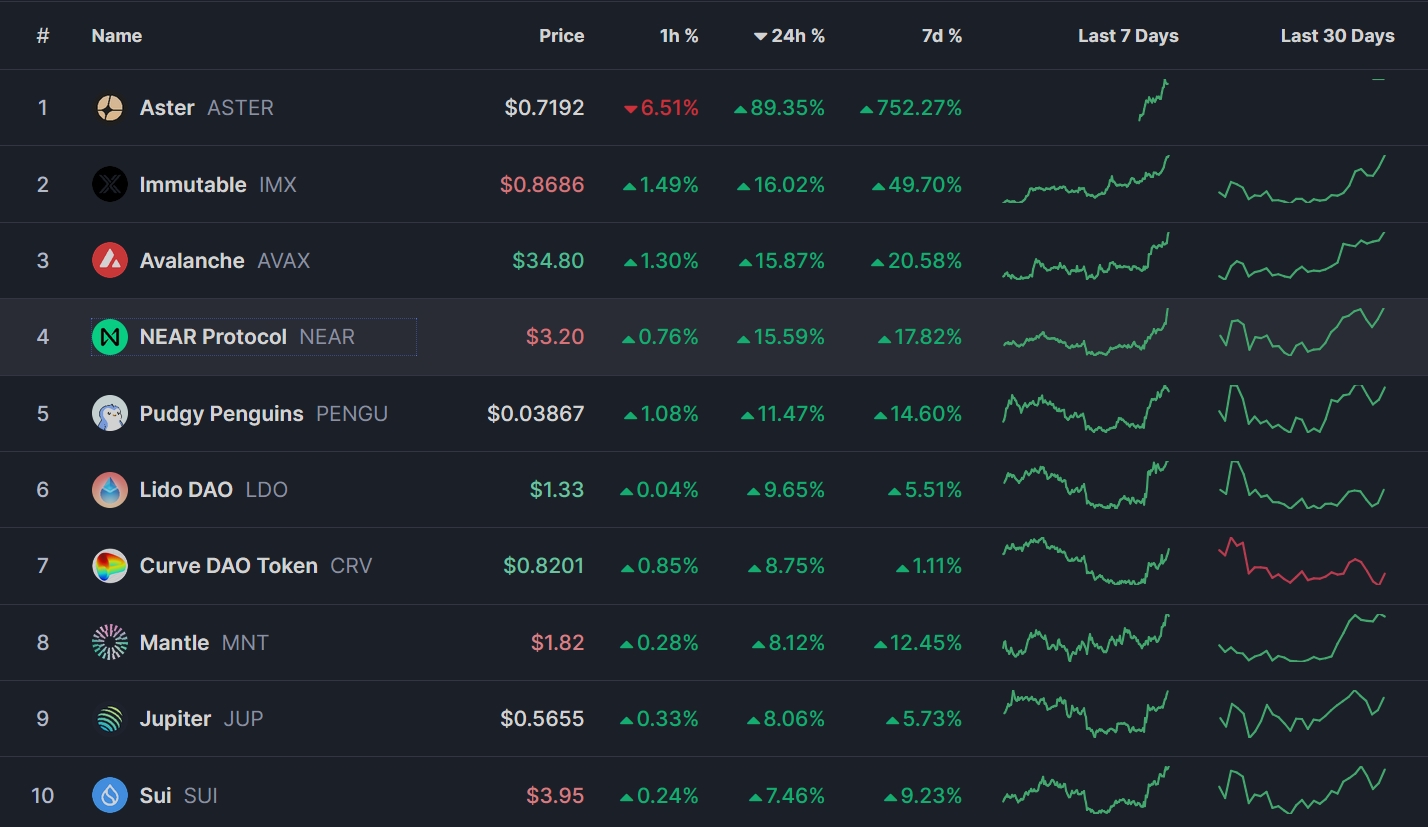The height and width of the screenshot is (827, 1428).
Task: Sort by the 7d % column header
Action: (941, 36)
